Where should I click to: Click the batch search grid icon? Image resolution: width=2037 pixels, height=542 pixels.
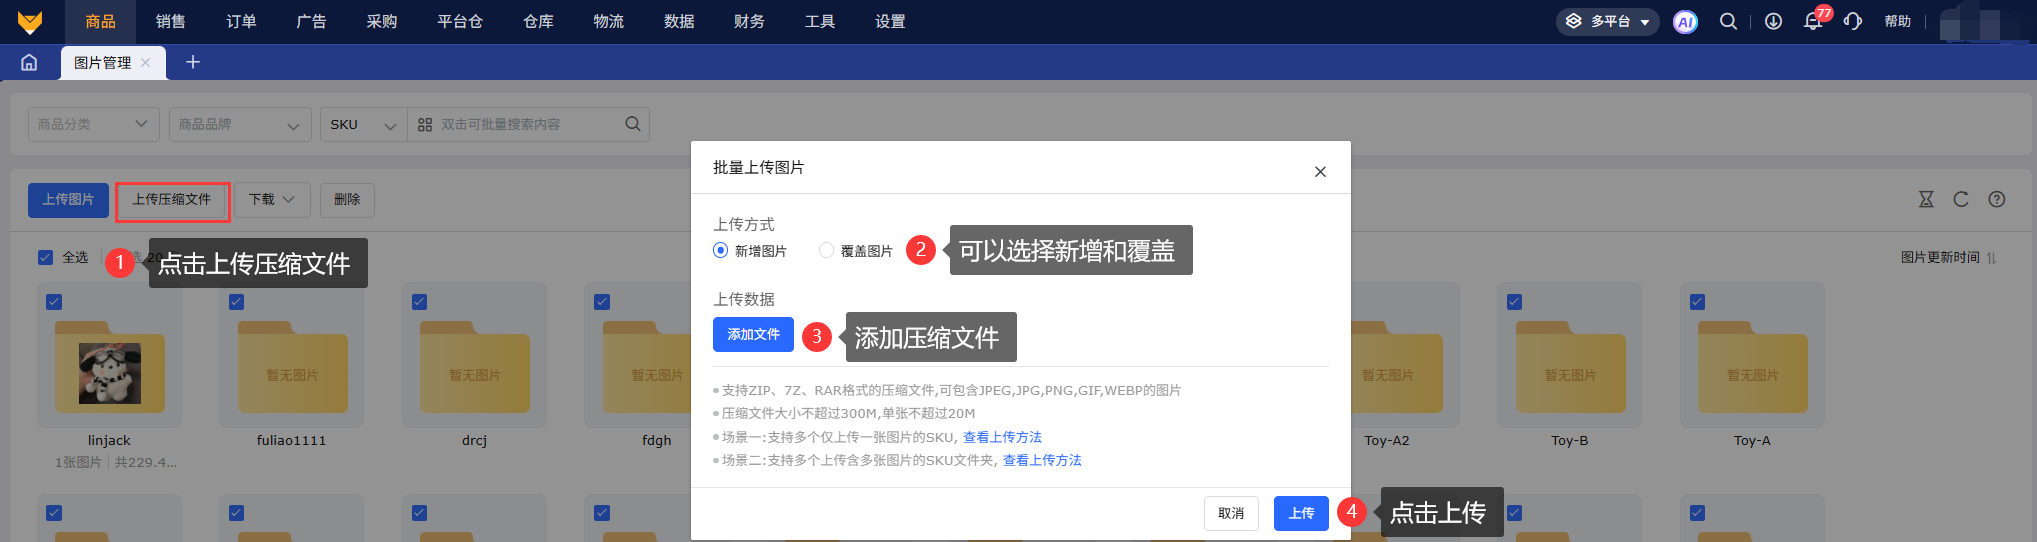[x=425, y=125]
